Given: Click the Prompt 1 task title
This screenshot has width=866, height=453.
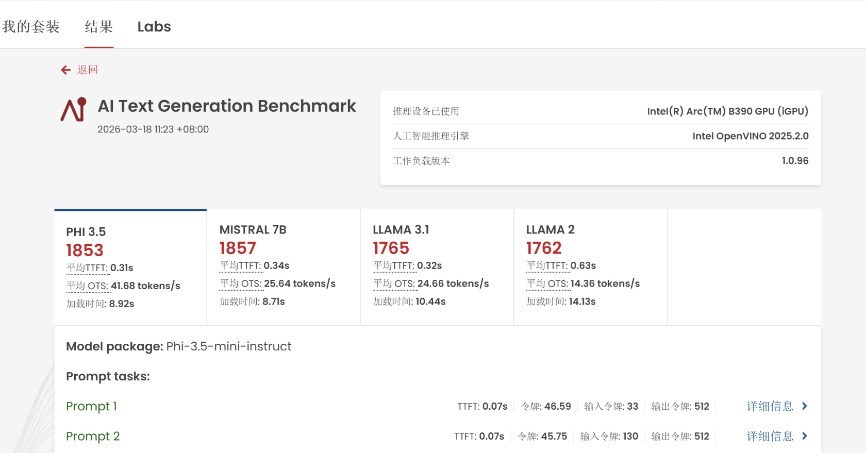Looking at the screenshot, I should 92,407.
